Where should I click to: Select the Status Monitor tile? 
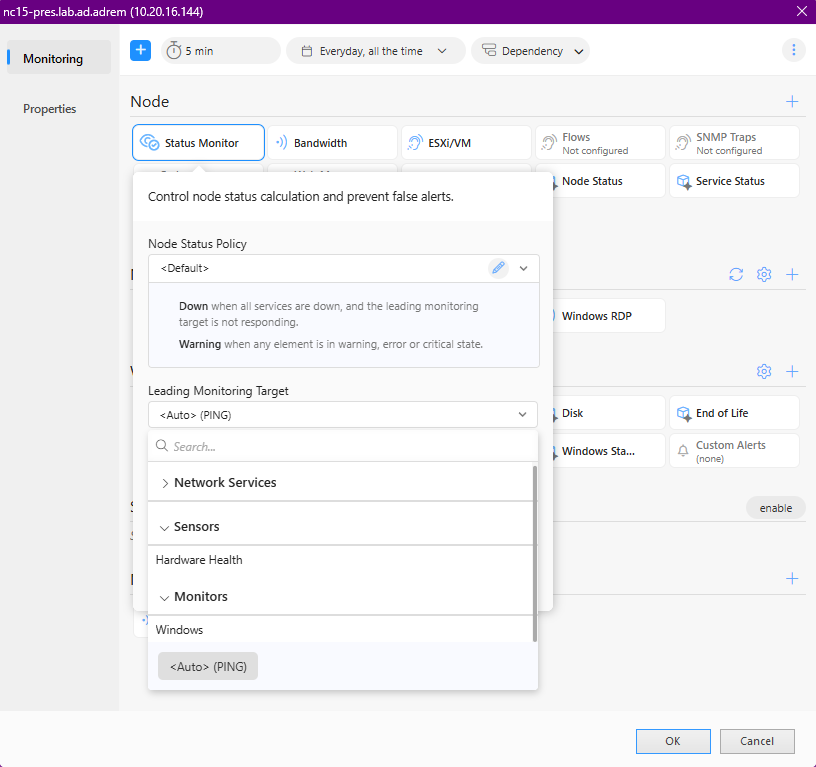point(198,143)
